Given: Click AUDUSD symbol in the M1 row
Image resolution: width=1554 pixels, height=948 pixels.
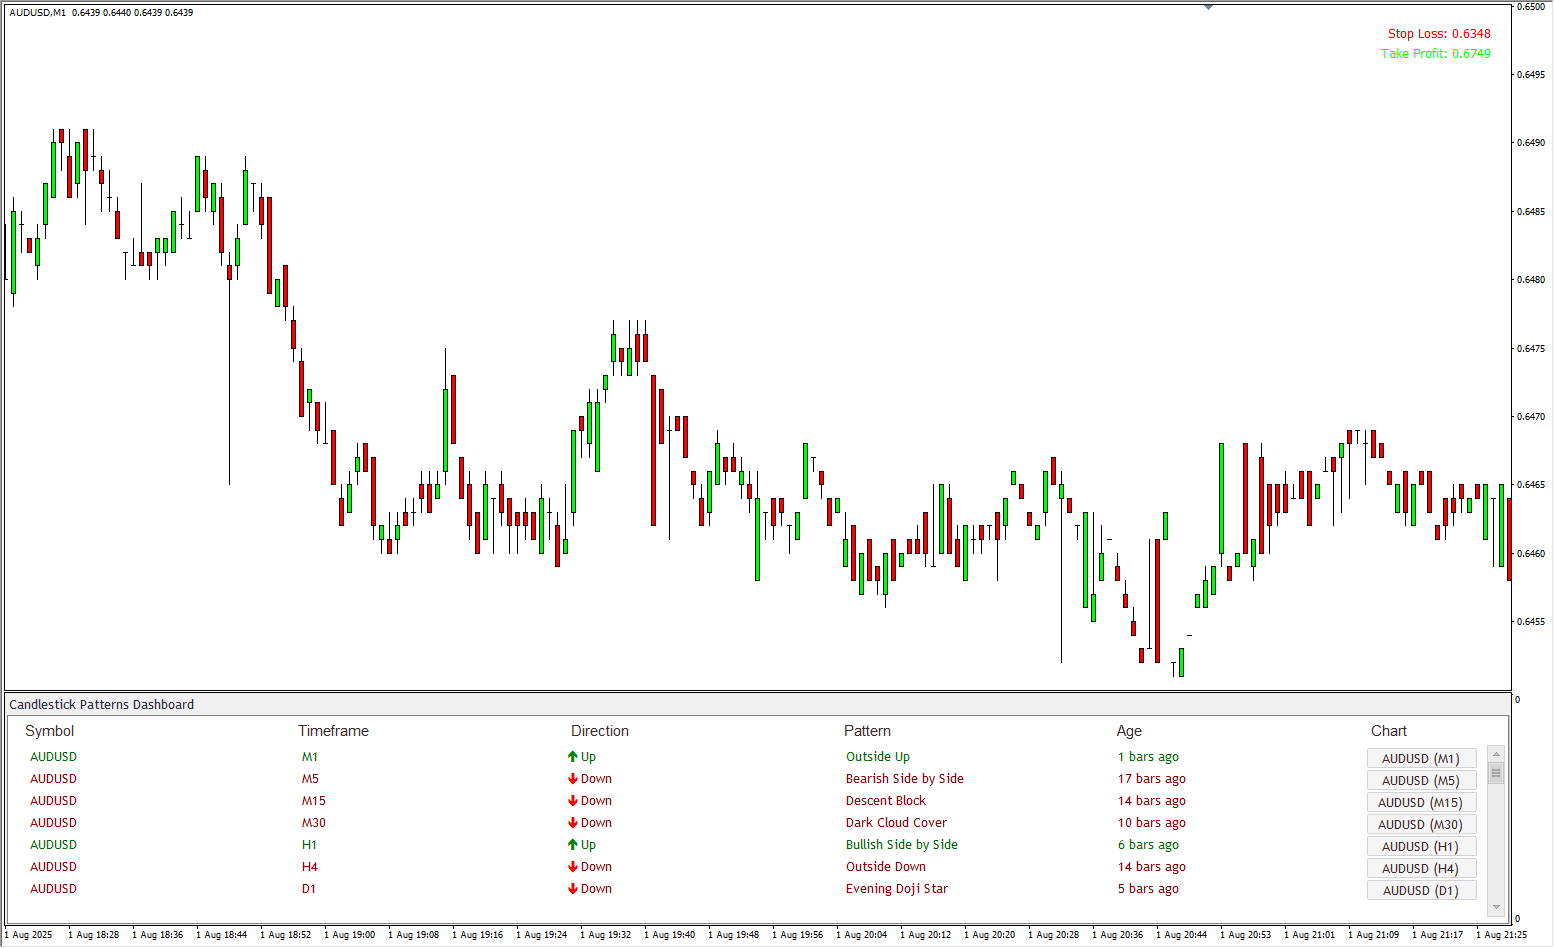Looking at the screenshot, I should click(x=53, y=757).
